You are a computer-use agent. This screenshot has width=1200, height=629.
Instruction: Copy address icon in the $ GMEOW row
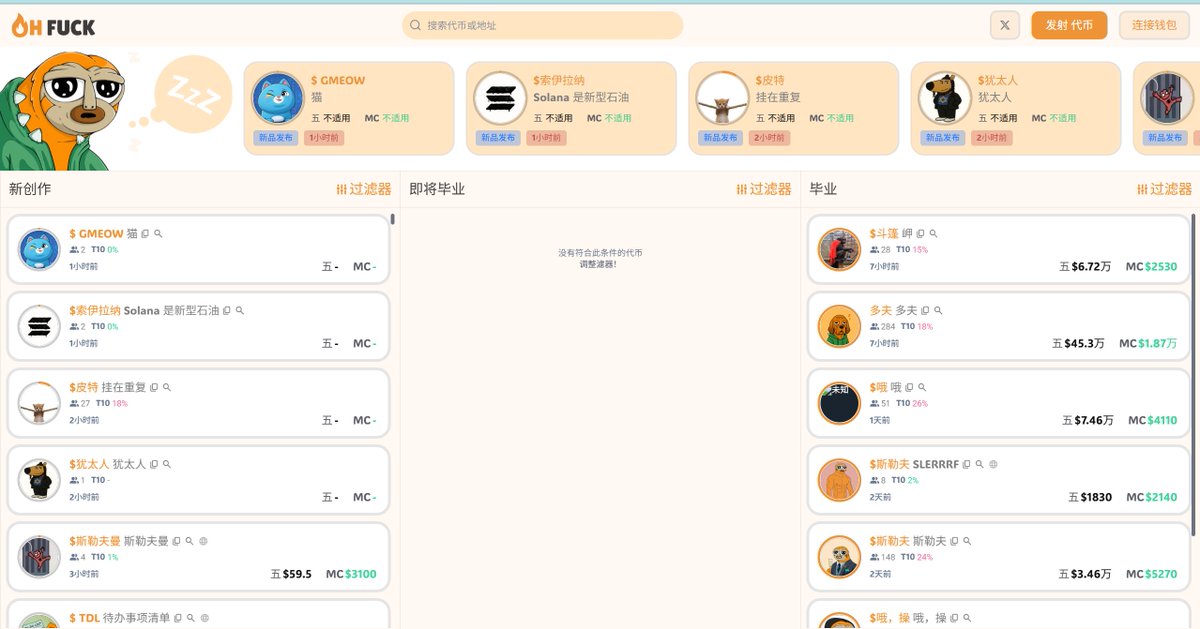click(x=145, y=234)
